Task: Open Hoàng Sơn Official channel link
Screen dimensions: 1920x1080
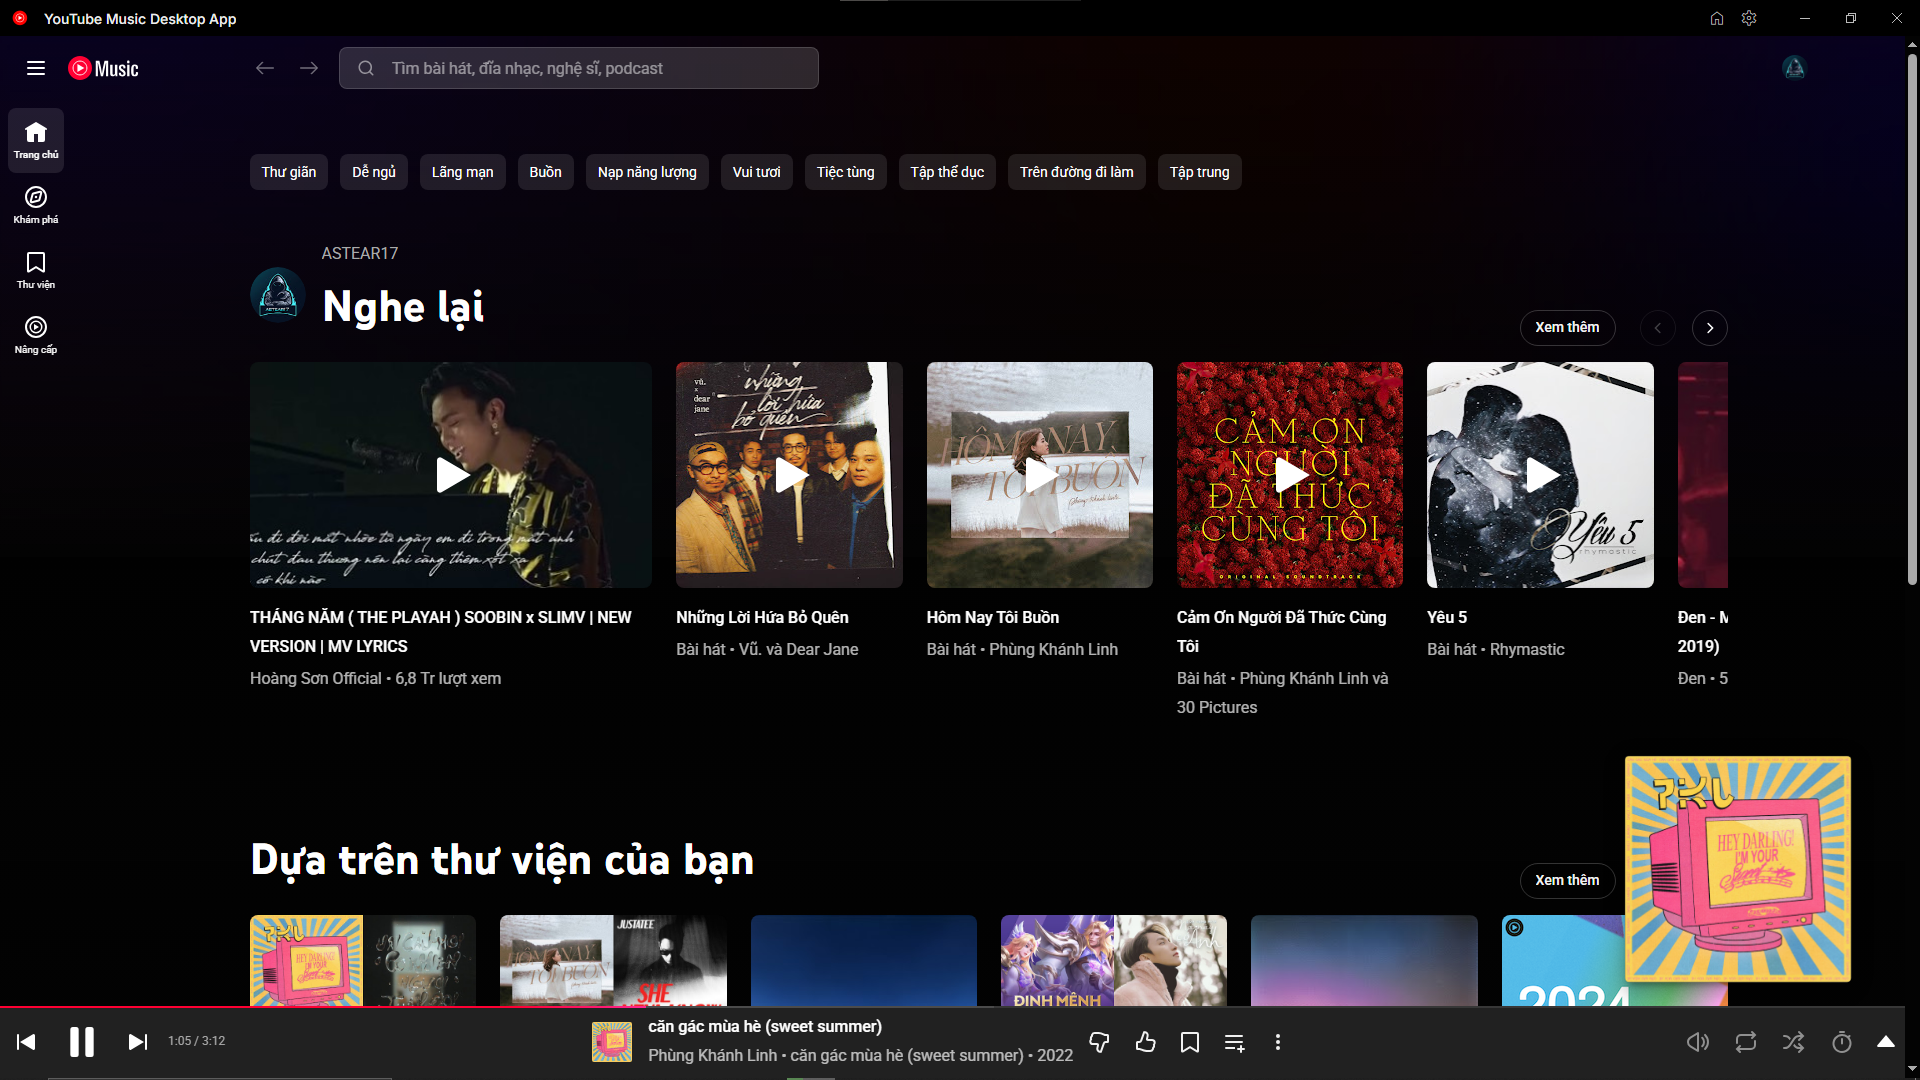Action: pyautogui.click(x=316, y=679)
